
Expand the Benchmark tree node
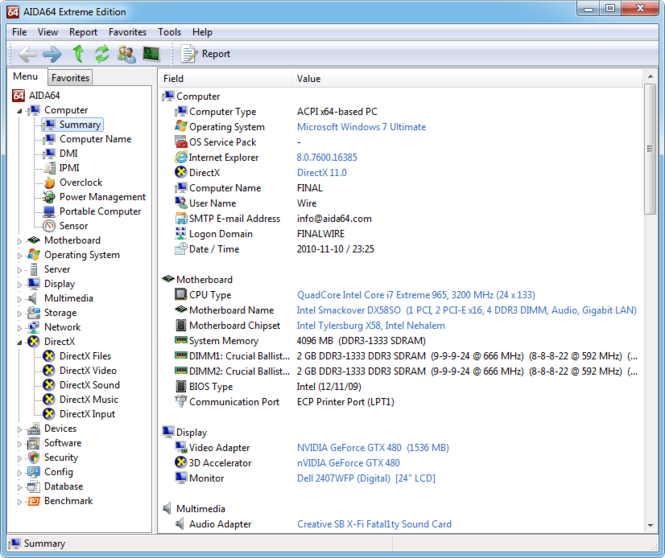(20, 502)
